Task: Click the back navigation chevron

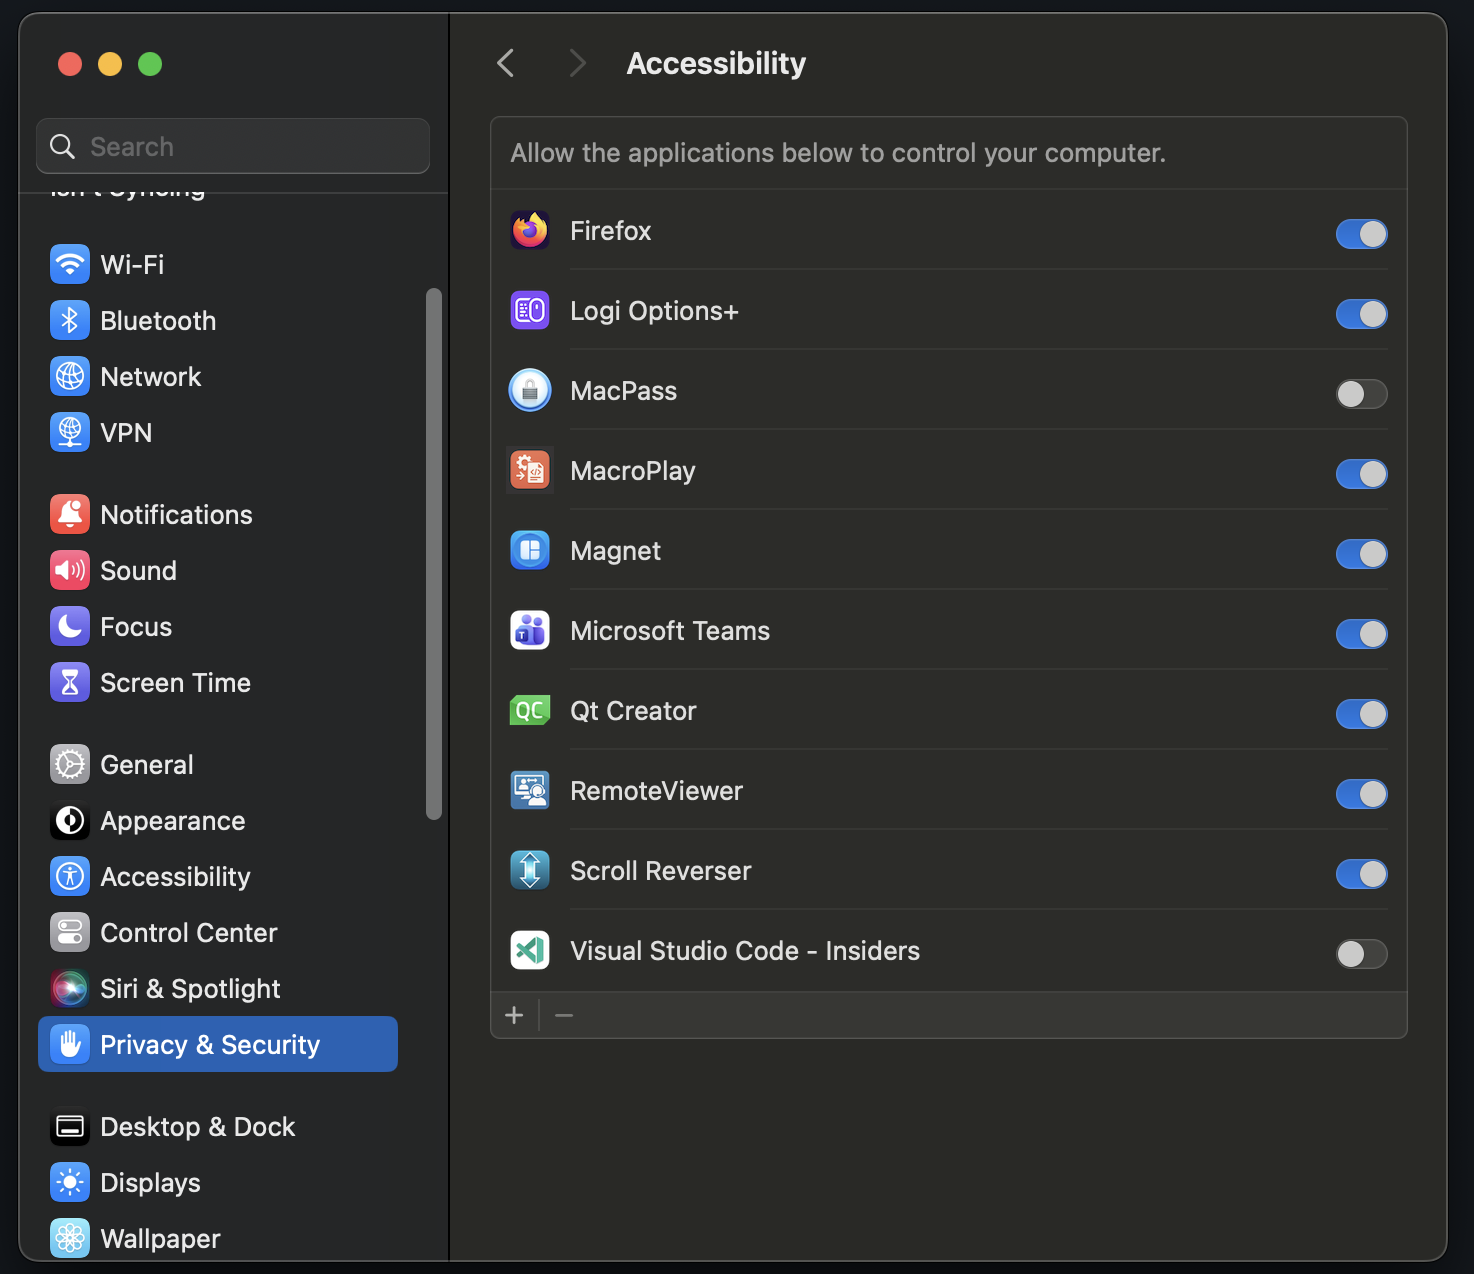Action: 505,62
